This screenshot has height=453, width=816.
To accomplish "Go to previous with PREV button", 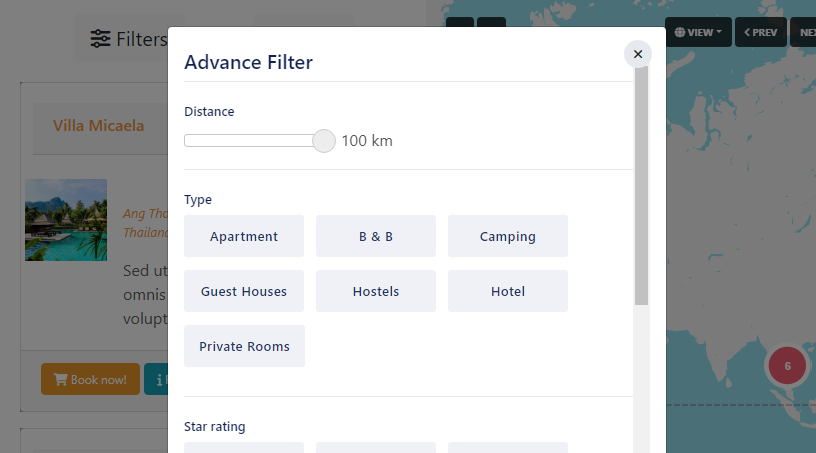I will [761, 32].
